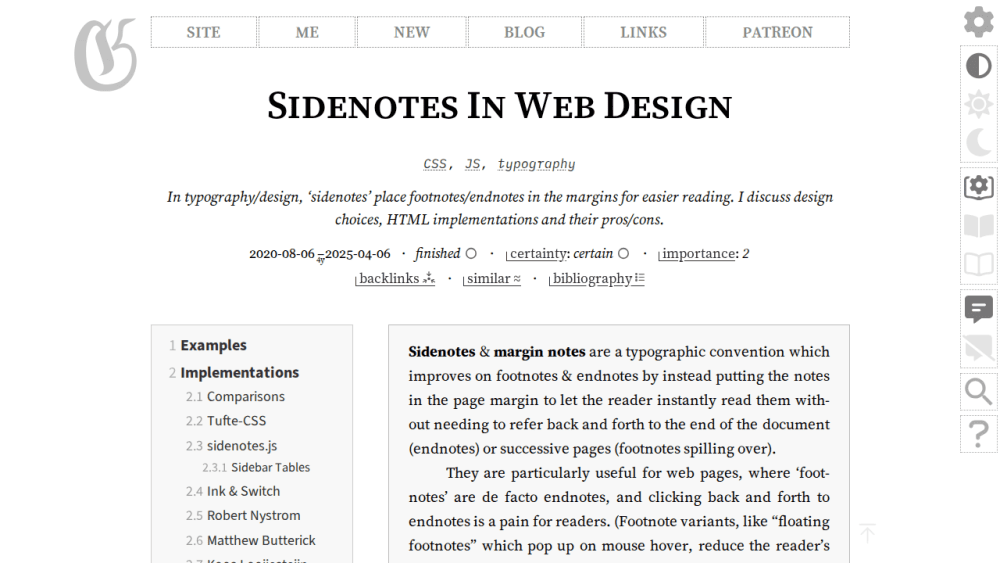Click the importance metadata link
1000x563 pixels.
696,254
